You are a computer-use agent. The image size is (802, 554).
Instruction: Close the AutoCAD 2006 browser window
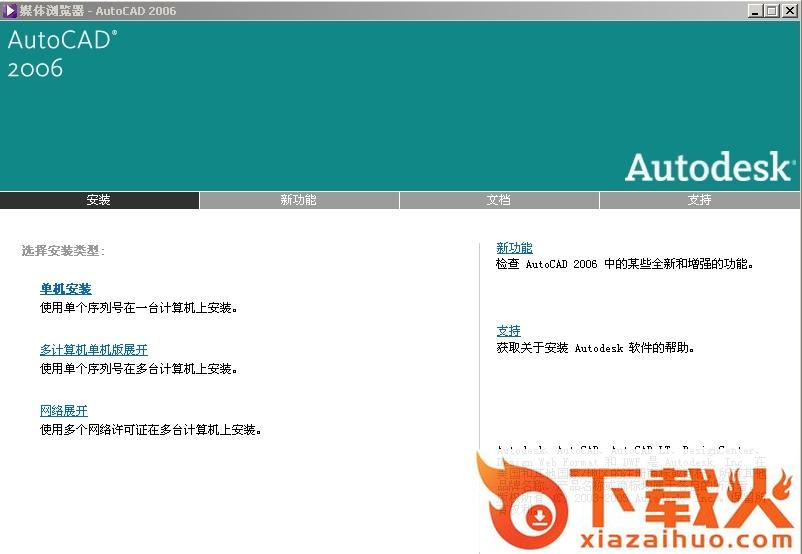click(789, 11)
